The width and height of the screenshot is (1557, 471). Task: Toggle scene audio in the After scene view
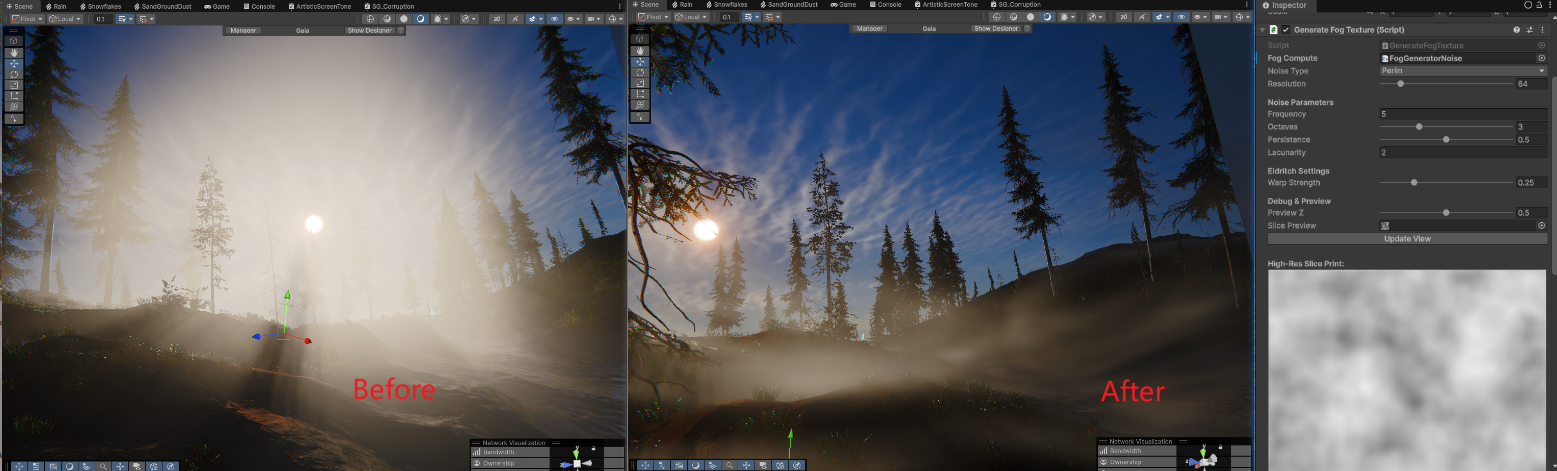tap(1142, 17)
